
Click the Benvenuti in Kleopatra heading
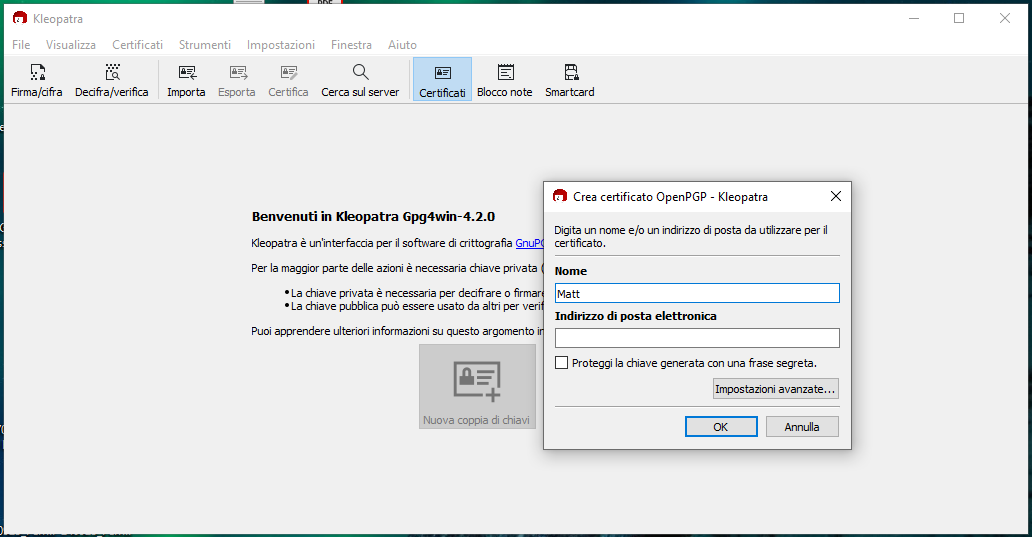[373, 217]
